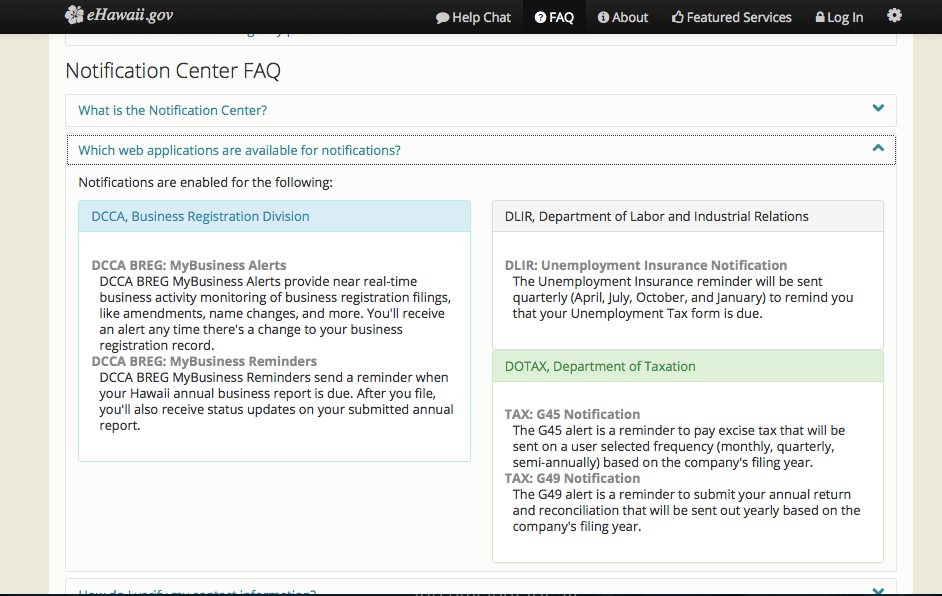Click the G45 alert description paragraph
The height and width of the screenshot is (596, 942).
pos(679,446)
